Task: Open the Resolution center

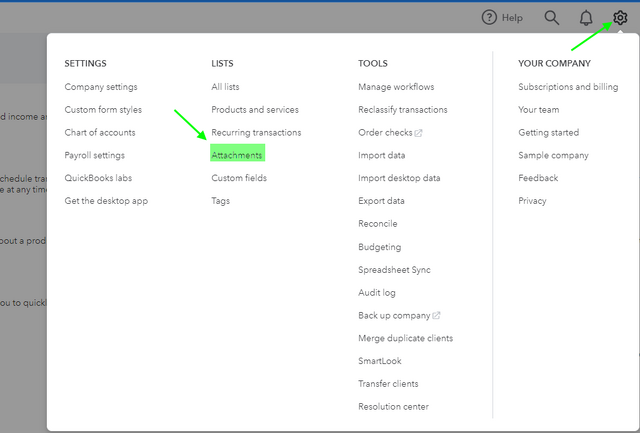Action: pos(393,407)
